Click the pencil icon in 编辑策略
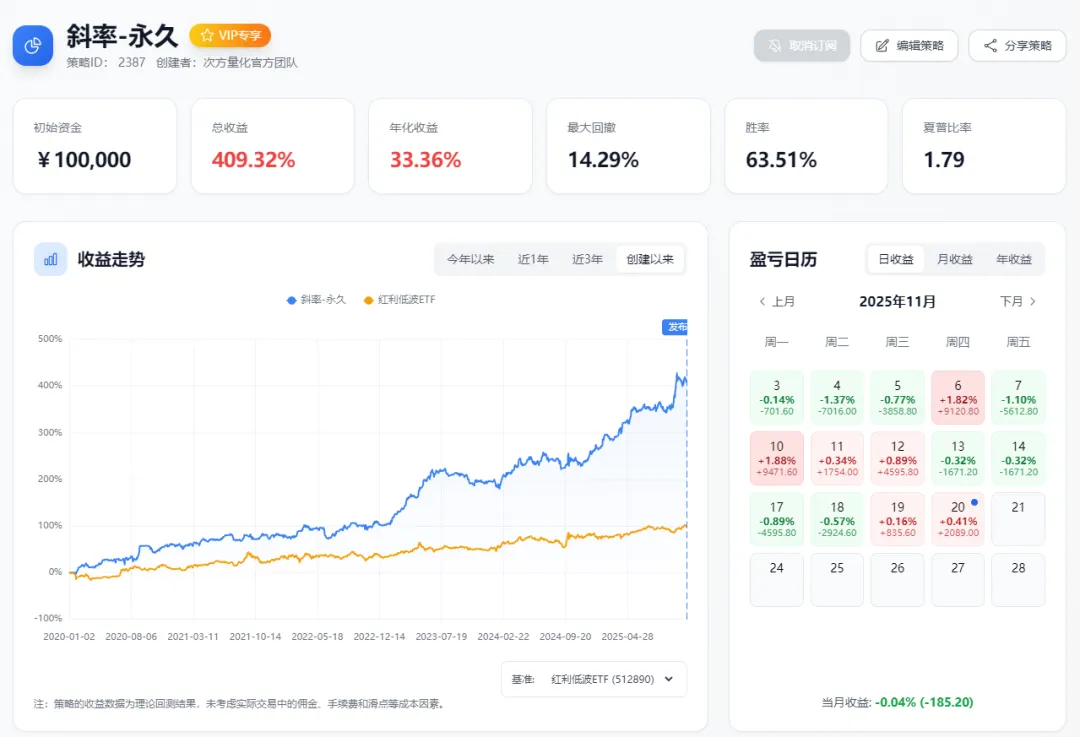Screen dimensions: 1080x737 tap(882, 46)
